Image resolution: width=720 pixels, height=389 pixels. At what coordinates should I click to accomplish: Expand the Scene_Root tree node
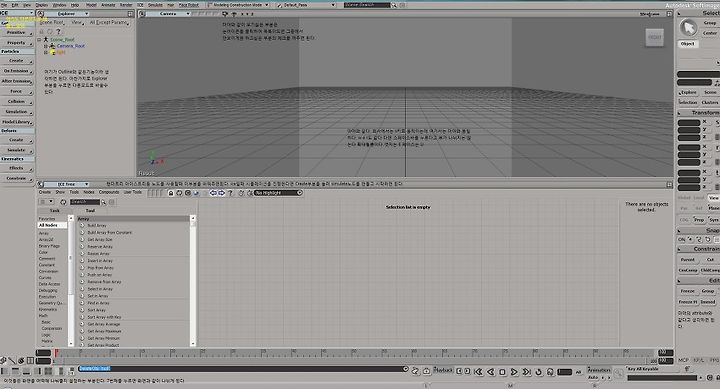point(39,40)
